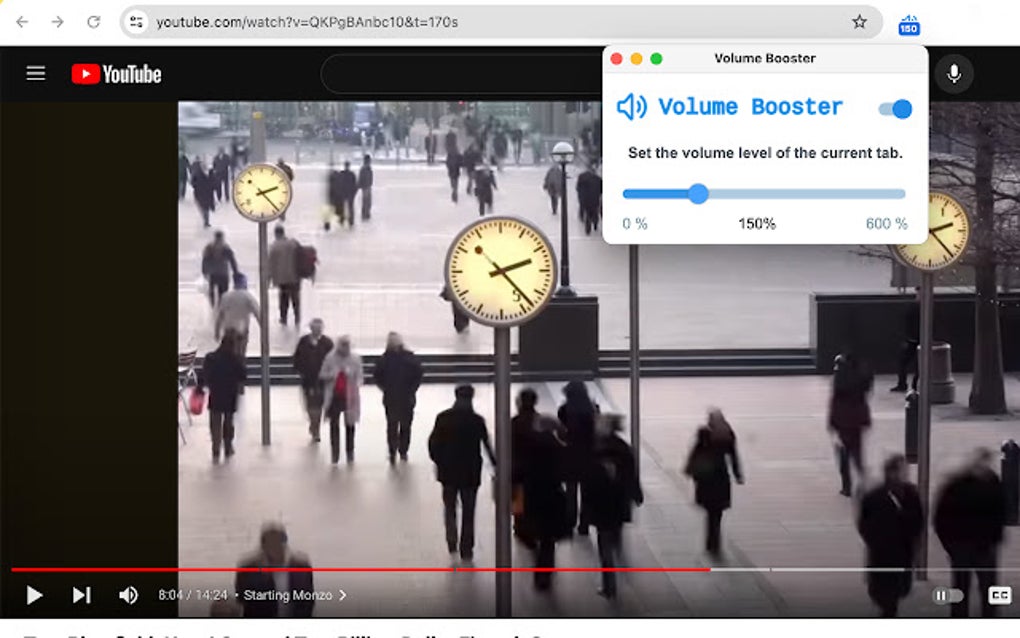Close the Volume Booster popup window
The image size is (1020, 638).
pos(617,59)
